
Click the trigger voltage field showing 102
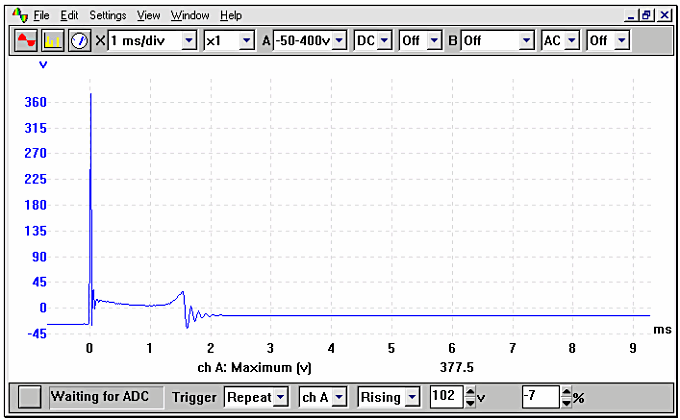click(446, 397)
